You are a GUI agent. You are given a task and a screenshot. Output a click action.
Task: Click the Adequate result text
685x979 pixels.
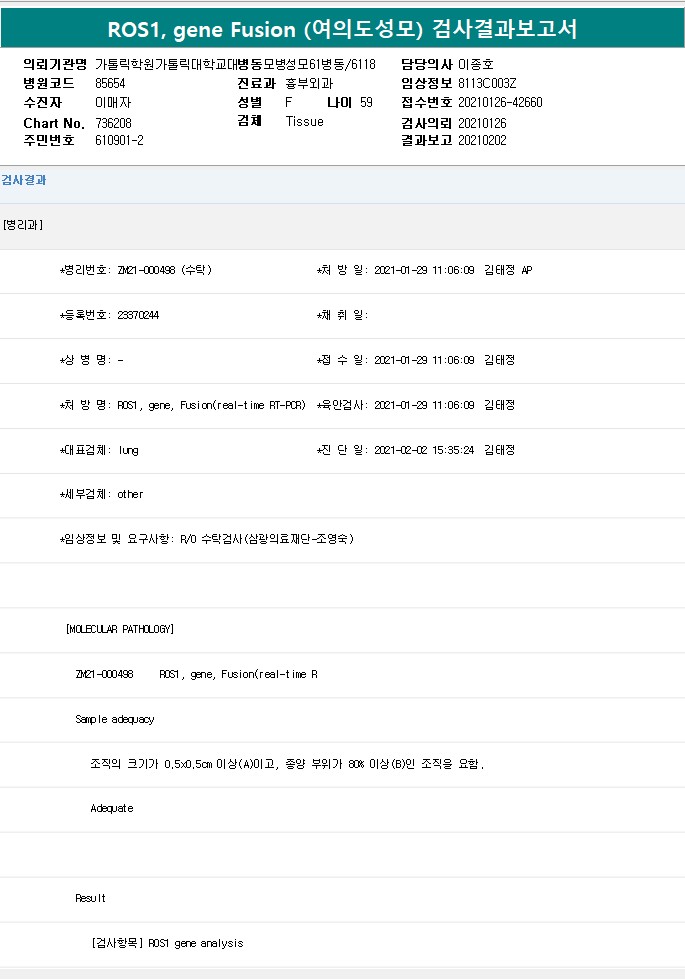(112, 808)
